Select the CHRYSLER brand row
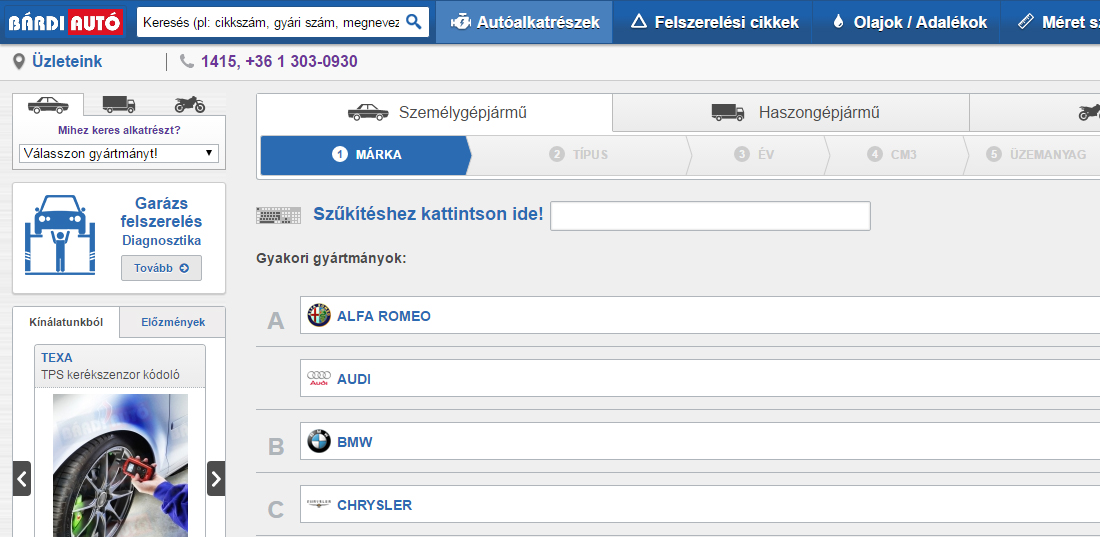The image size is (1100, 537). pos(699,505)
